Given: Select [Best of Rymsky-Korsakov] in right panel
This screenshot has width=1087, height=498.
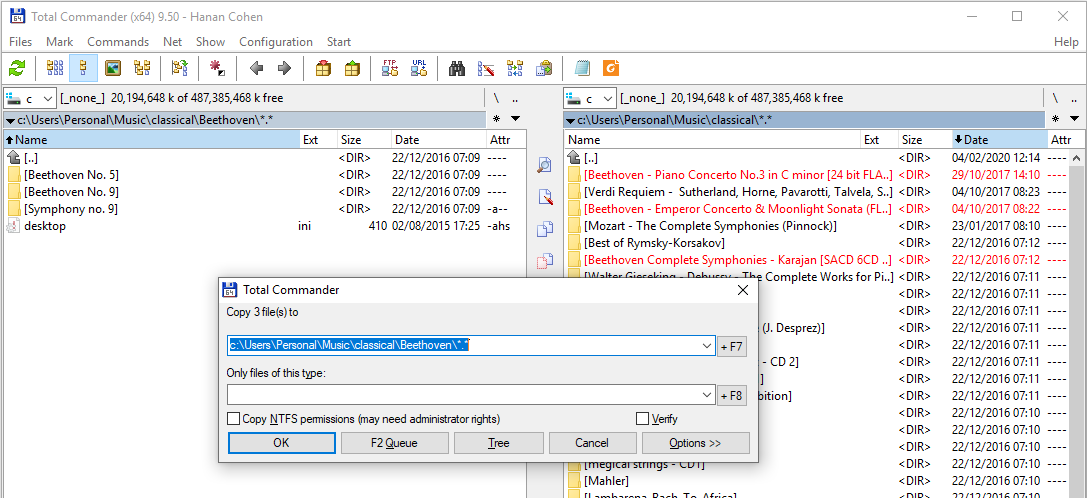Looking at the screenshot, I should (654, 243).
